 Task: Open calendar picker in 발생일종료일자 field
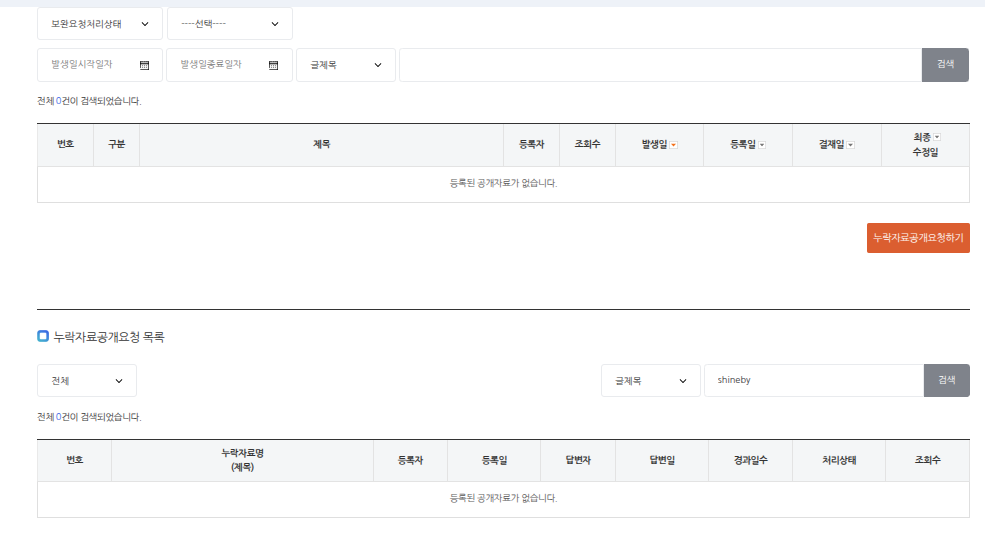coord(273,65)
